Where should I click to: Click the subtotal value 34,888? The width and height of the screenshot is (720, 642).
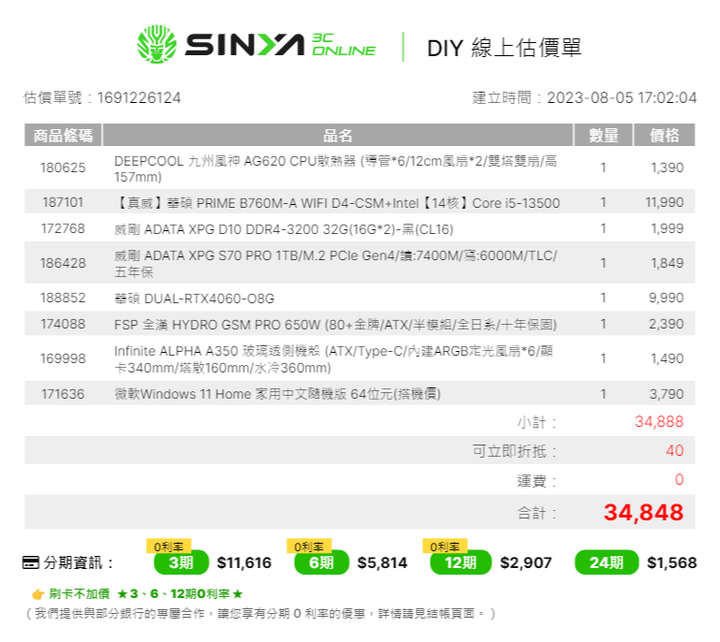[x=659, y=422]
